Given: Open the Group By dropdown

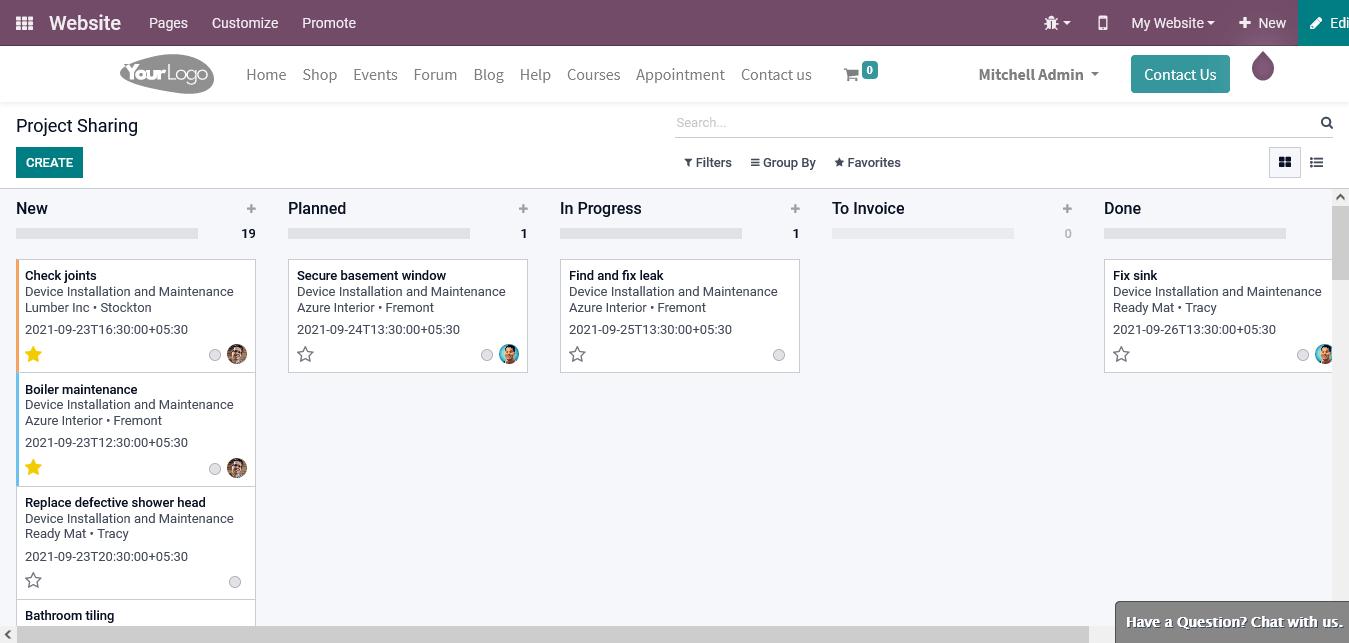Looking at the screenshot, I should click(x=783, y=162).
